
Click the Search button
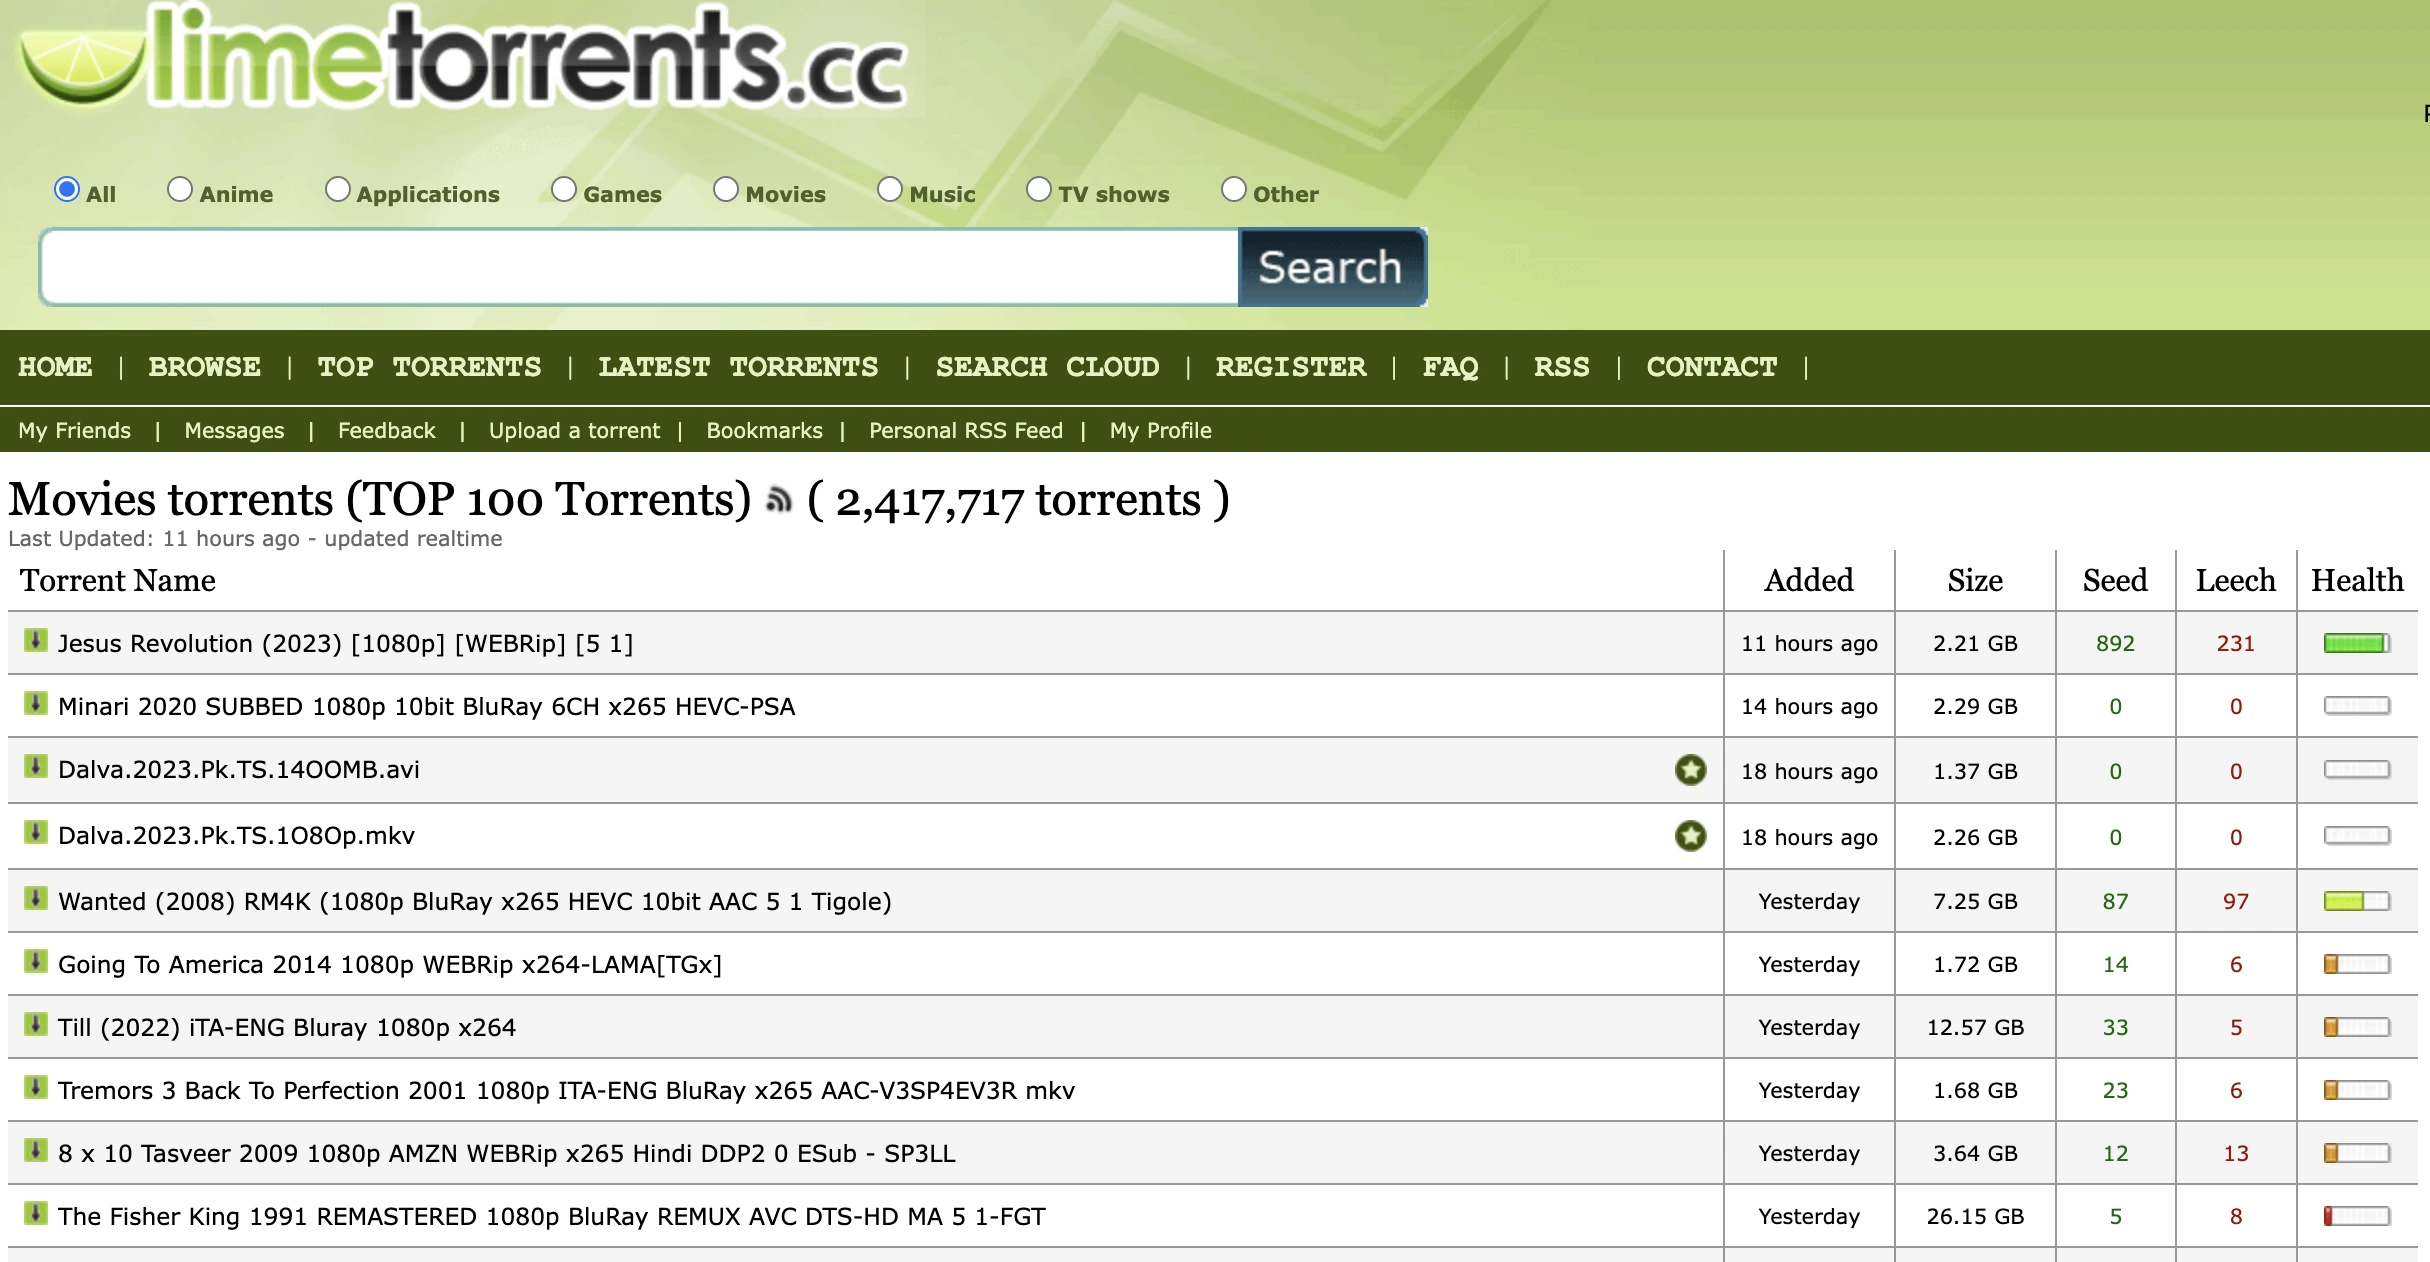pos(1332,267)
